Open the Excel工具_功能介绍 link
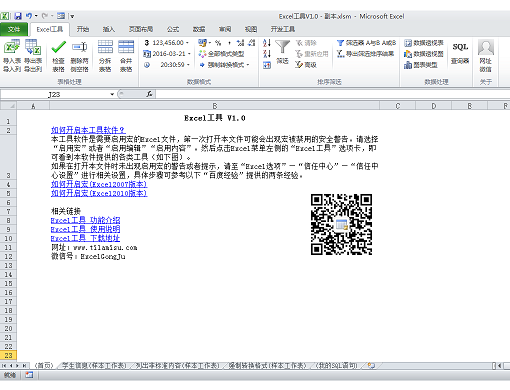 tap(85, 220)
